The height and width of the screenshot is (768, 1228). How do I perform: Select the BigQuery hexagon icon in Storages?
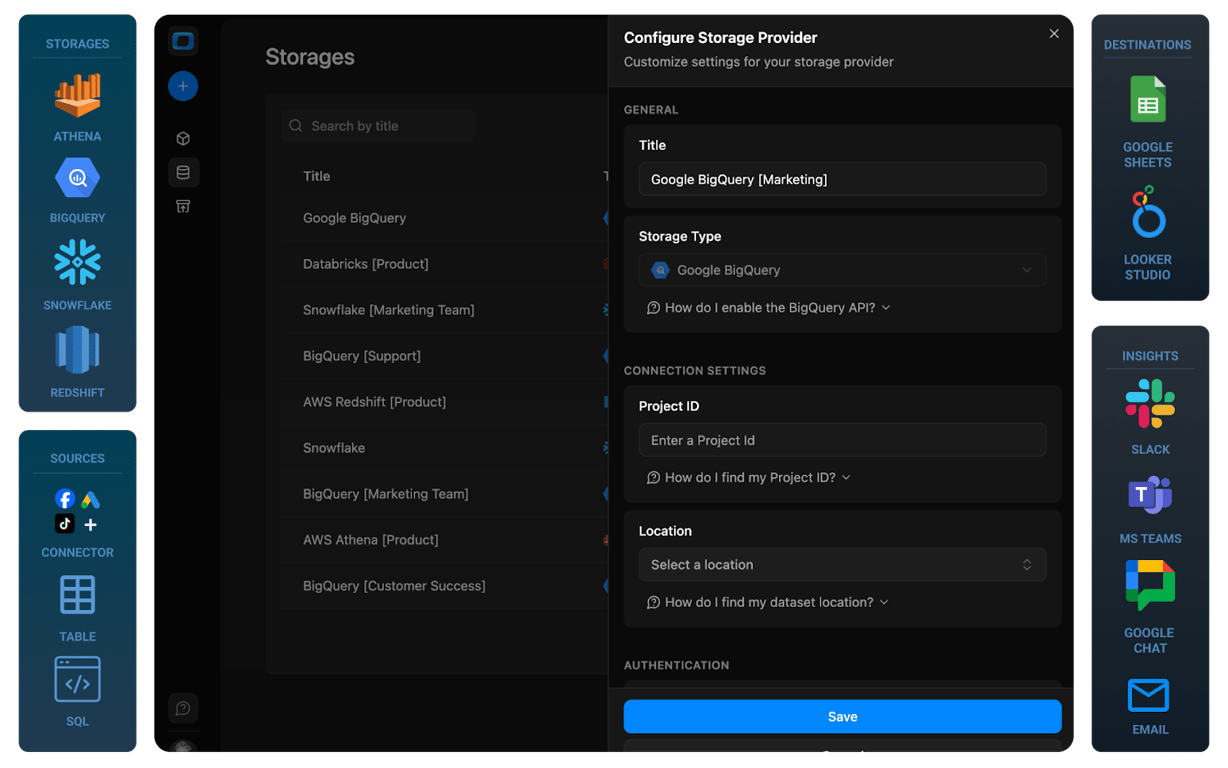tap(77, 179)
